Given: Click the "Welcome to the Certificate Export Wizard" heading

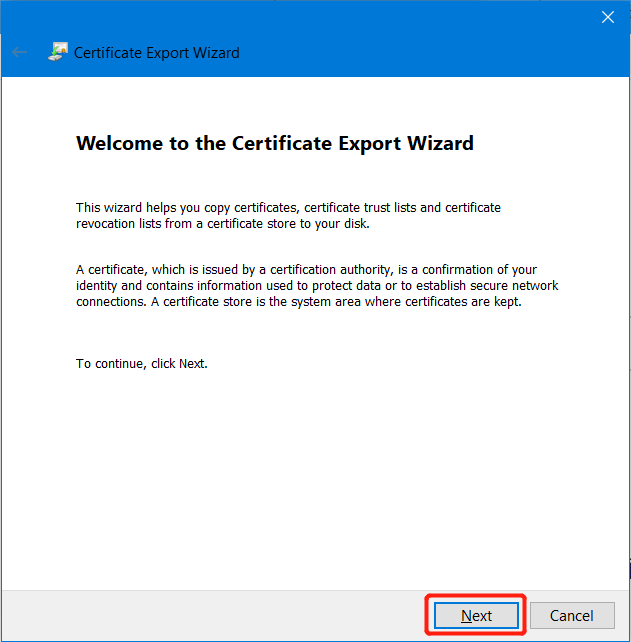Looking at the screenshot, I should 275,144.
